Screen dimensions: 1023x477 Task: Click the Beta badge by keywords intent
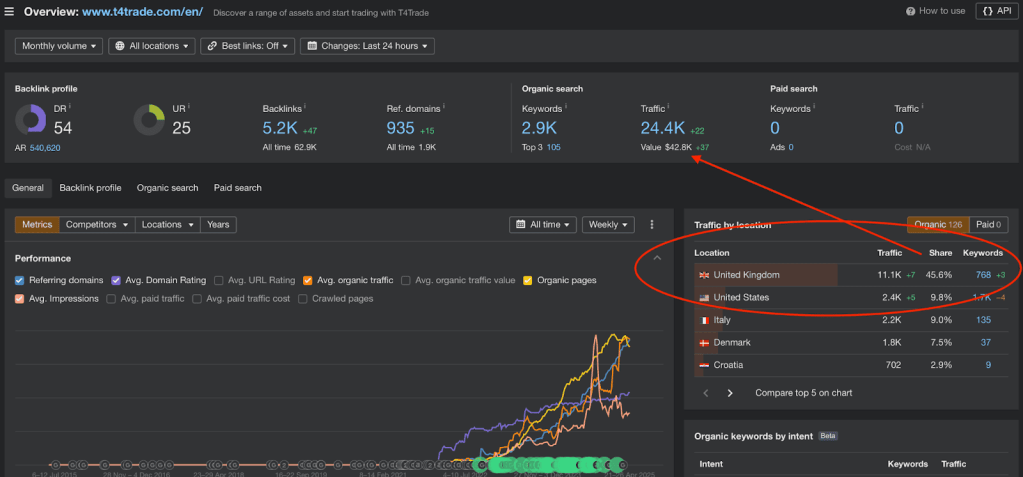[x=828, y=435]
